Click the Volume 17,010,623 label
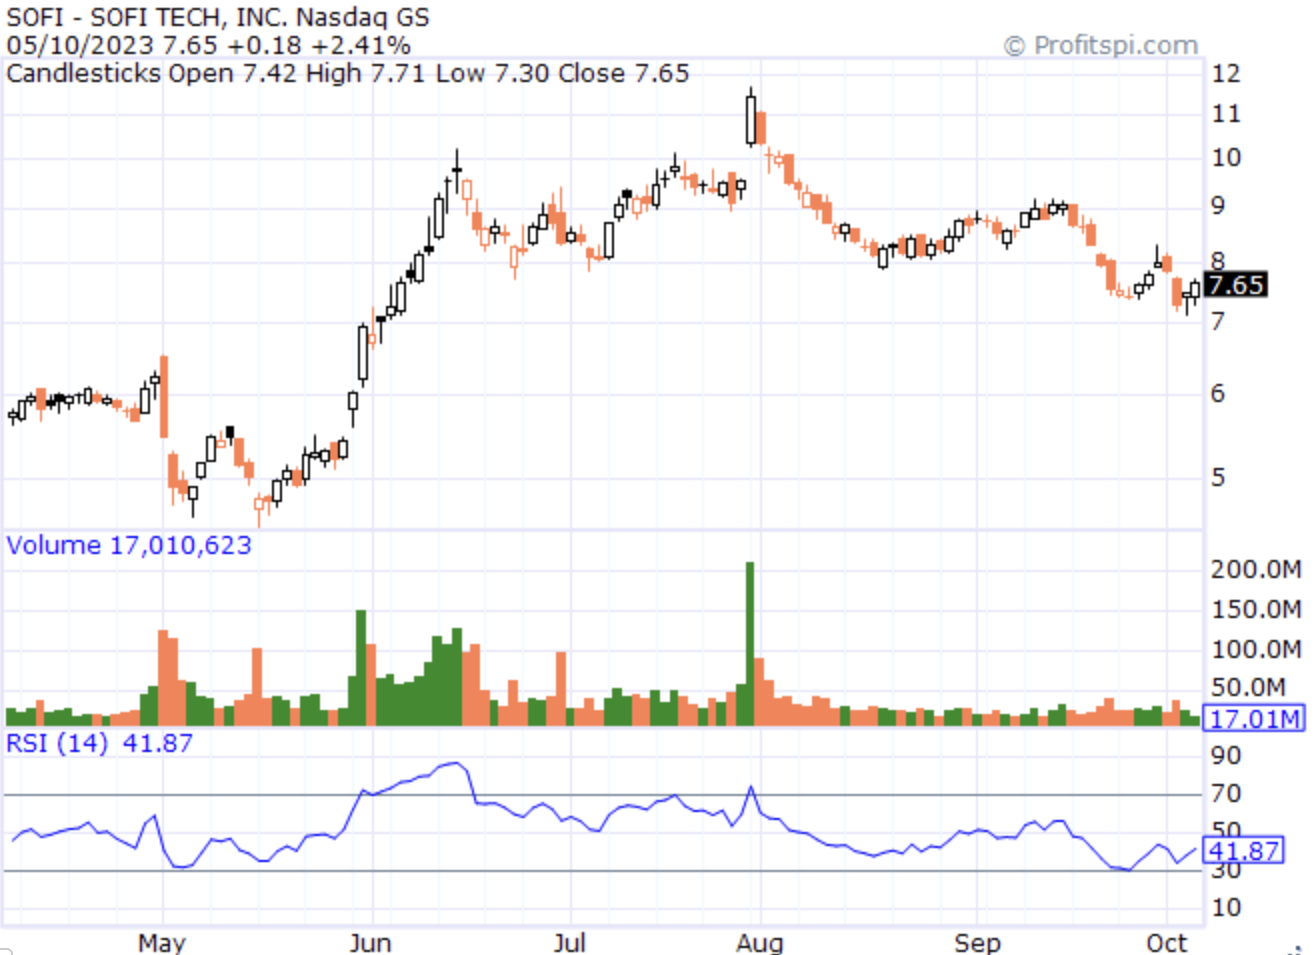This screenshot has width=1316, height=955. (129, 545)
